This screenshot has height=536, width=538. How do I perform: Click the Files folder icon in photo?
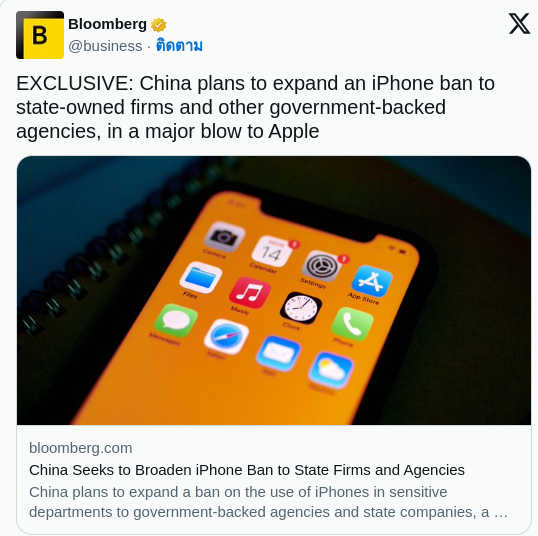(x=201, y=277)
